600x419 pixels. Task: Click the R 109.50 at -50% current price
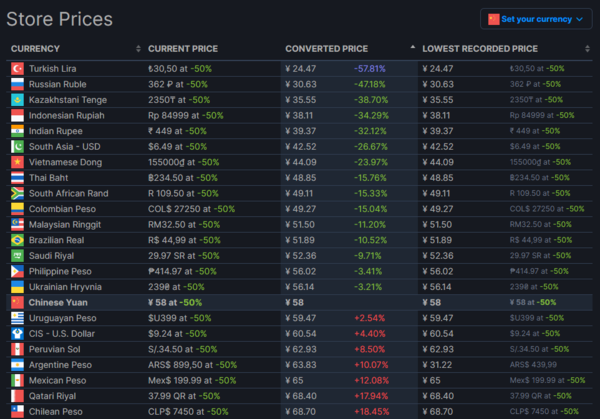pos(183,193)
